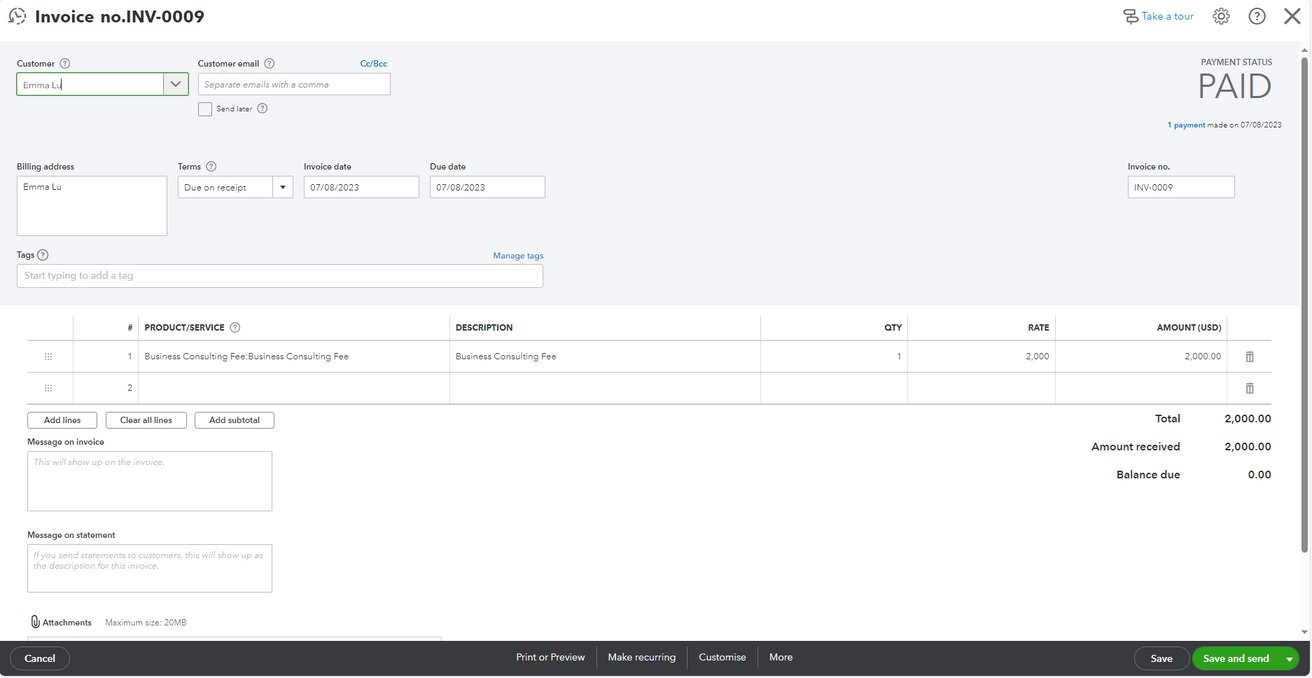The width and height of the screenshot is (1312, 678).
Task: Click the invoice history clock icon
Action: point(17,17)
